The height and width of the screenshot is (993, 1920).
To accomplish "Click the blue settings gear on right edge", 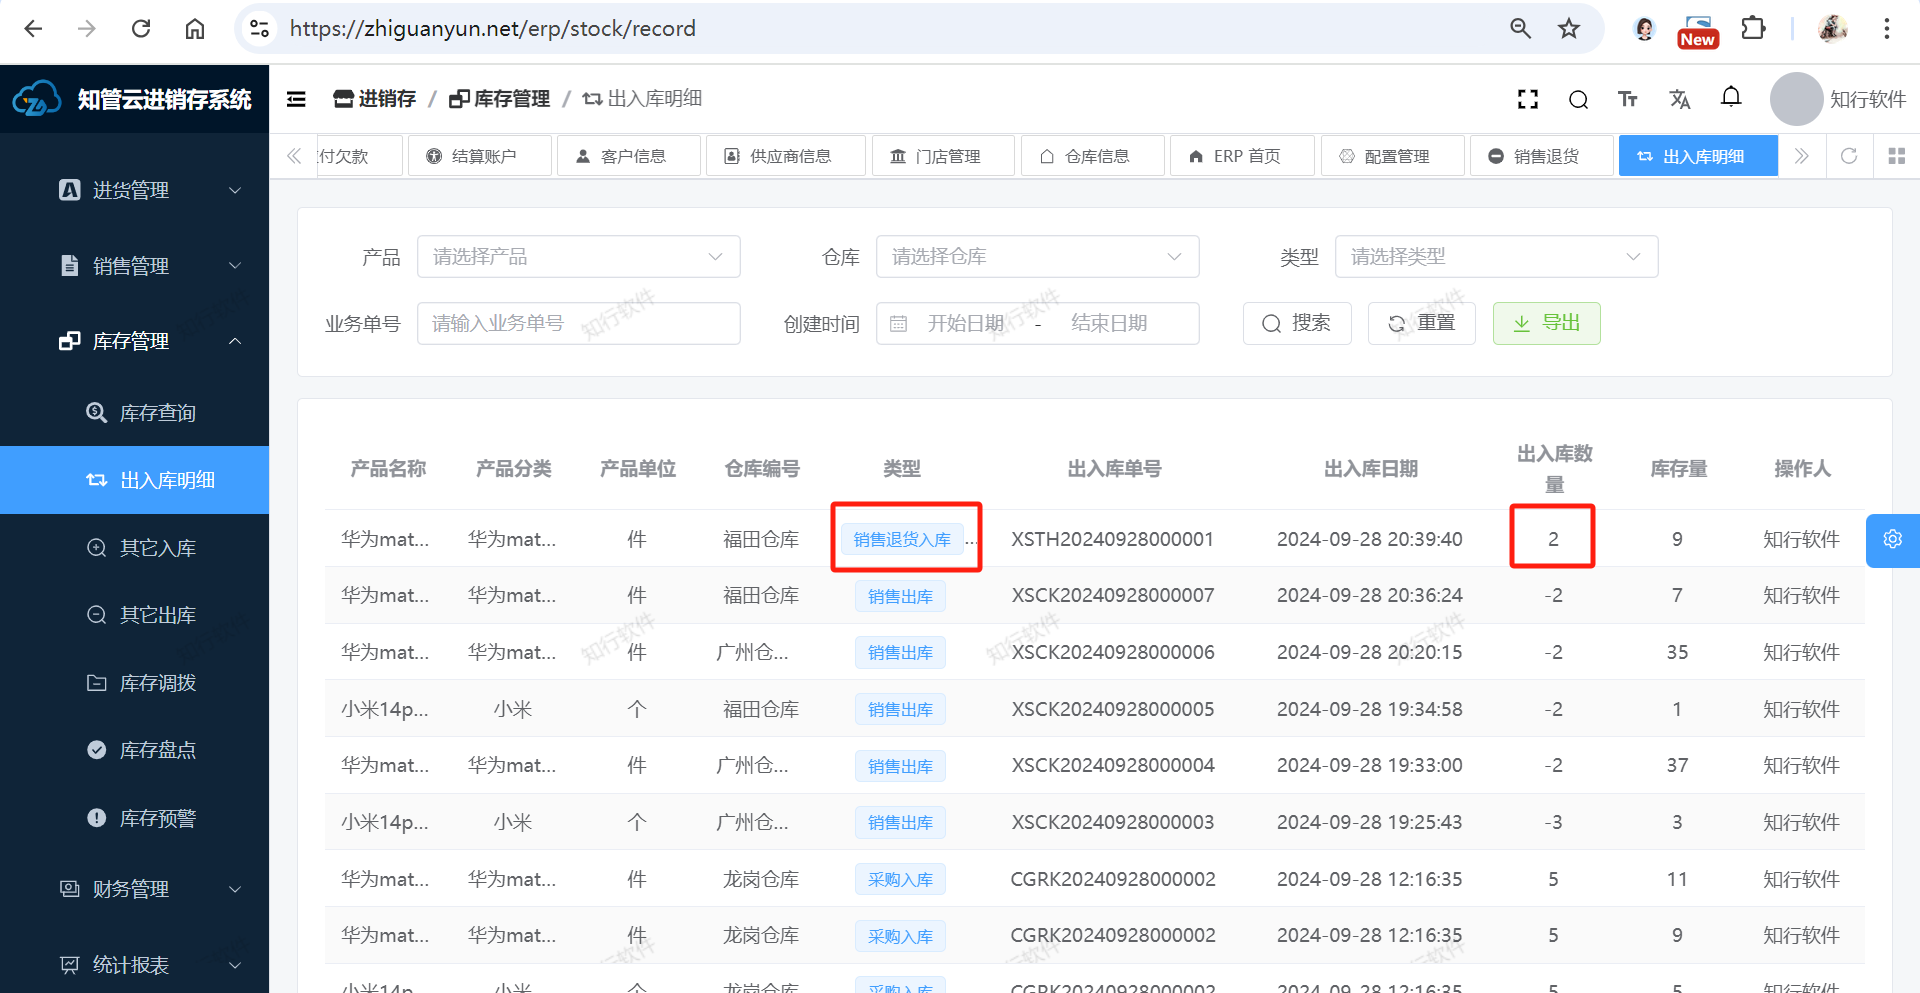I will 1892,540.
